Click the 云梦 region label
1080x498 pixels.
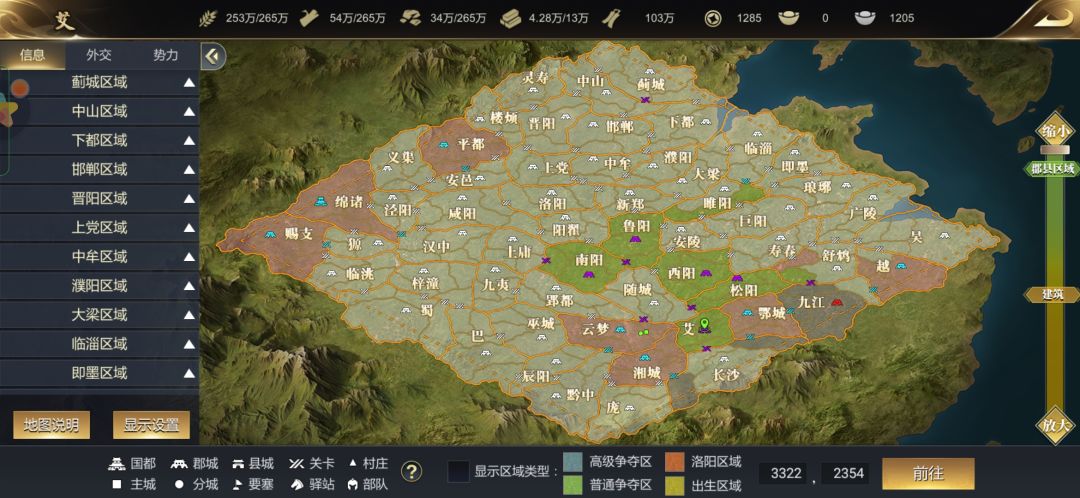[x=596, y=328]
